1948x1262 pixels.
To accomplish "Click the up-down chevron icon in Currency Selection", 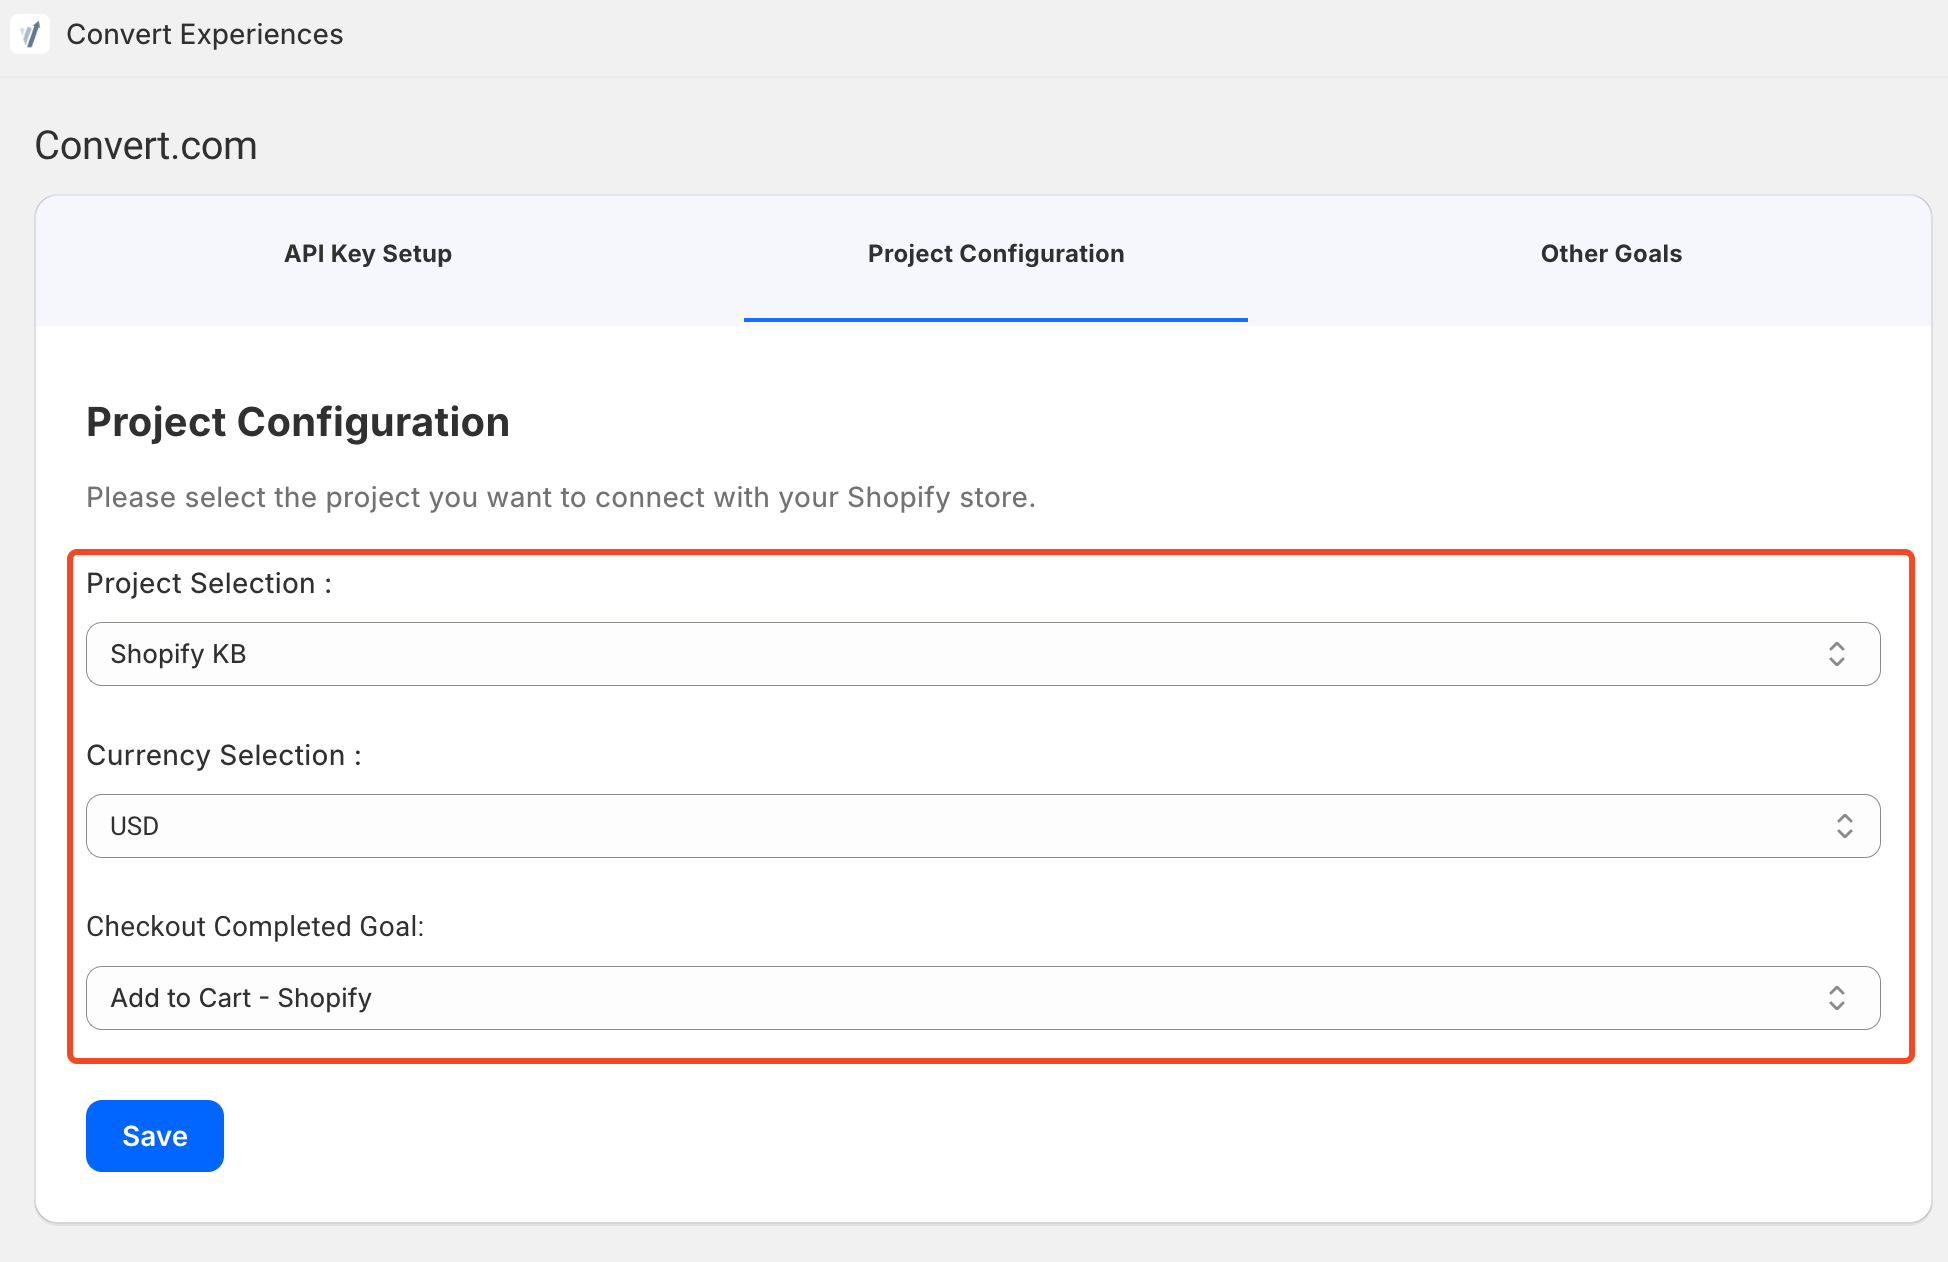I will (1844, 826).
